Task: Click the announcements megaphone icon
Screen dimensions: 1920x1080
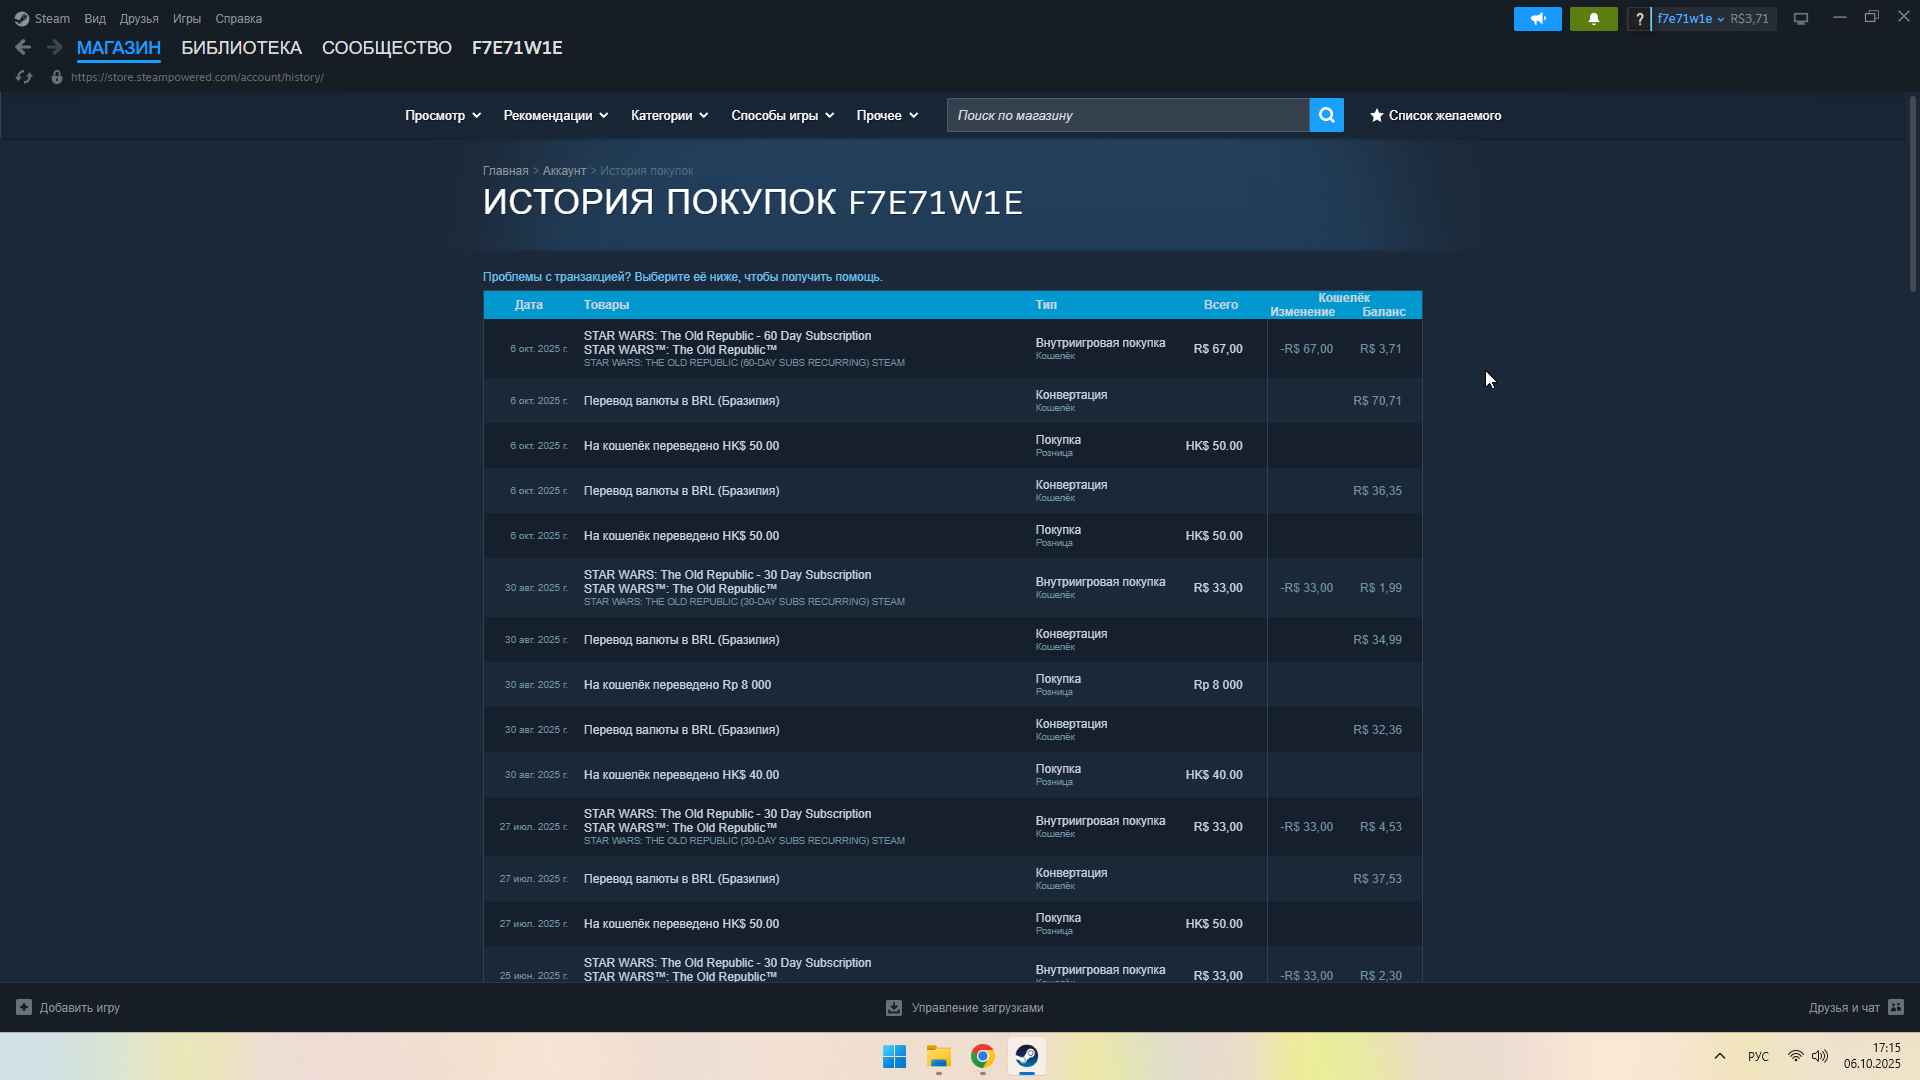Action: [1537, 19]
